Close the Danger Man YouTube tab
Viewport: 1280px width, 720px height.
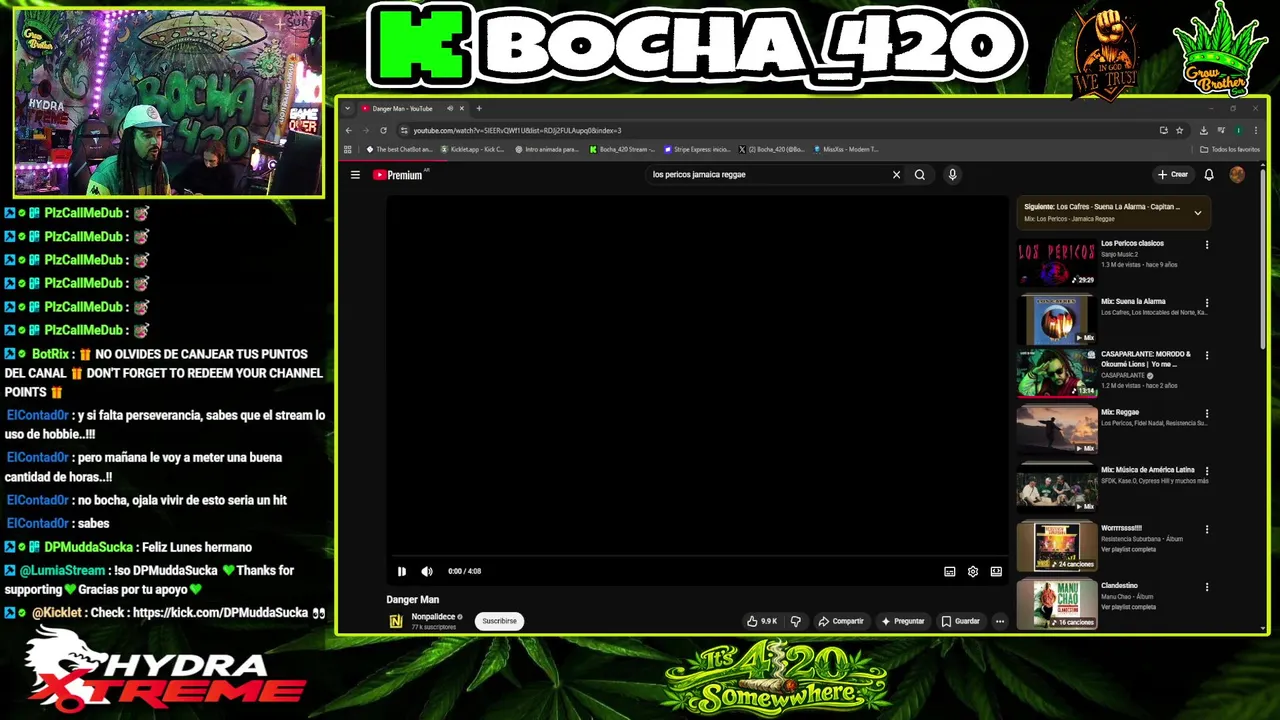pos(462,108)
